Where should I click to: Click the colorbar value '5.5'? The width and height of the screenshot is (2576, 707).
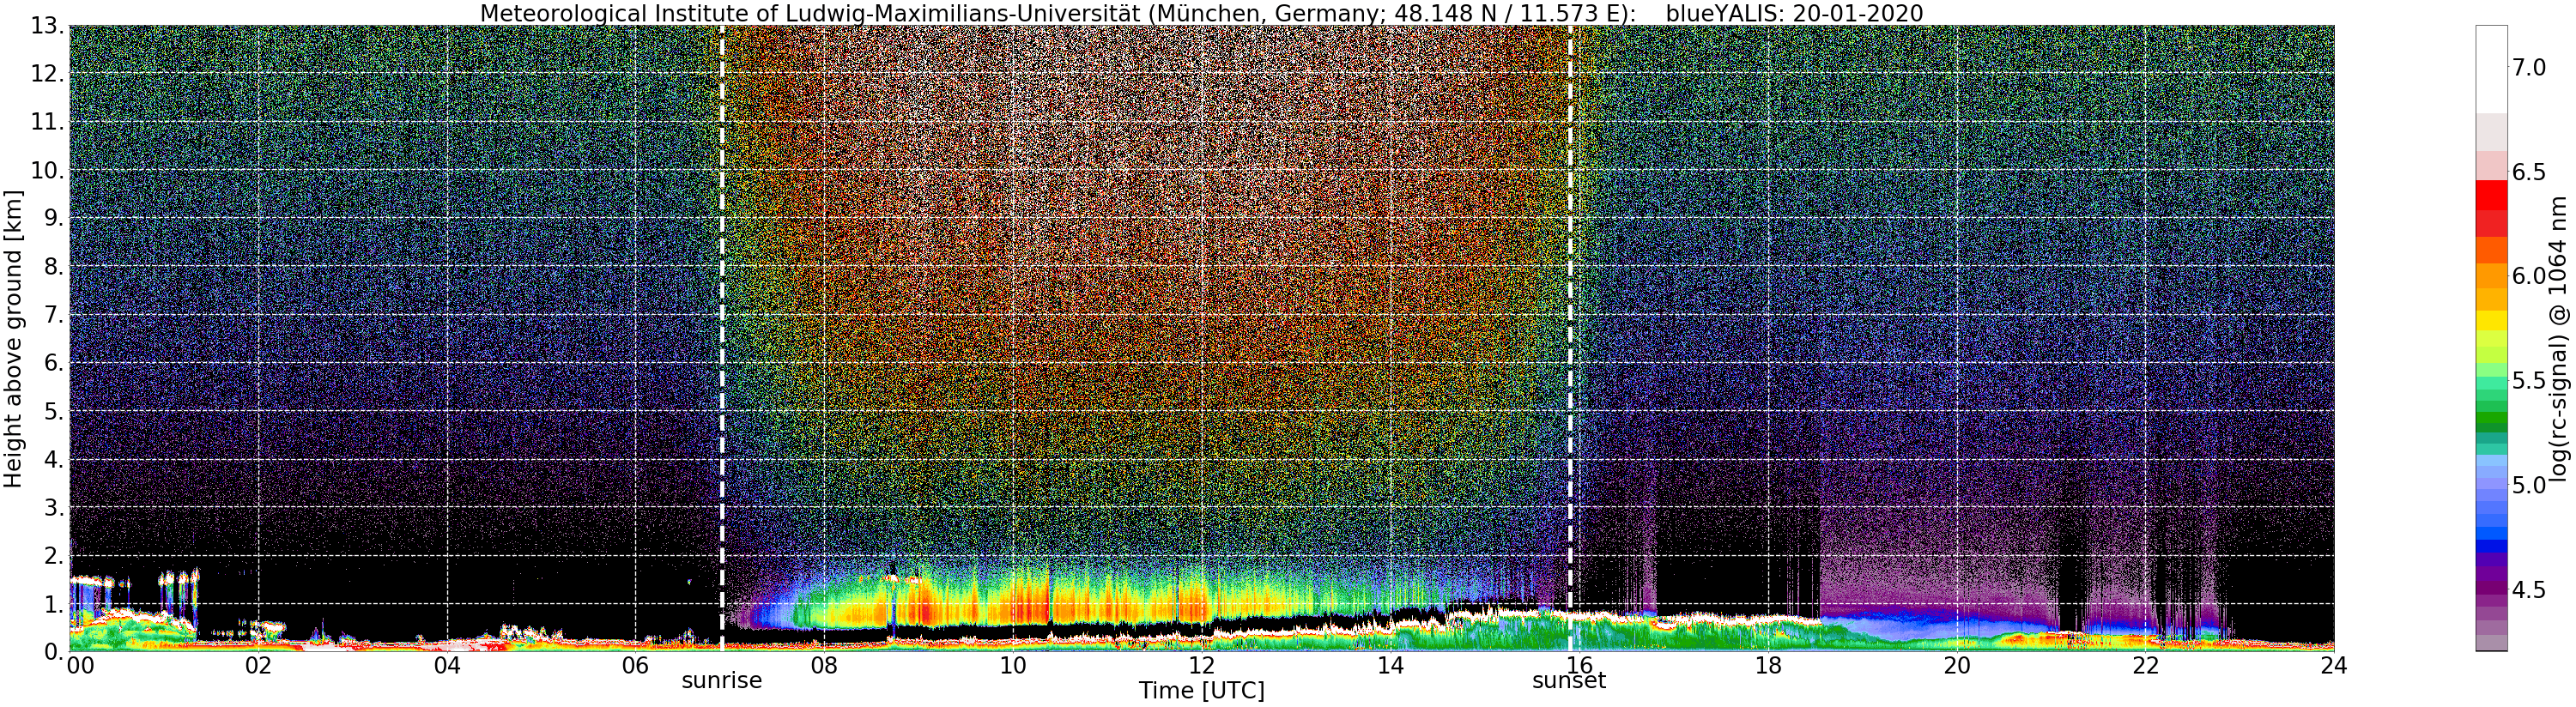[2529, 381]
